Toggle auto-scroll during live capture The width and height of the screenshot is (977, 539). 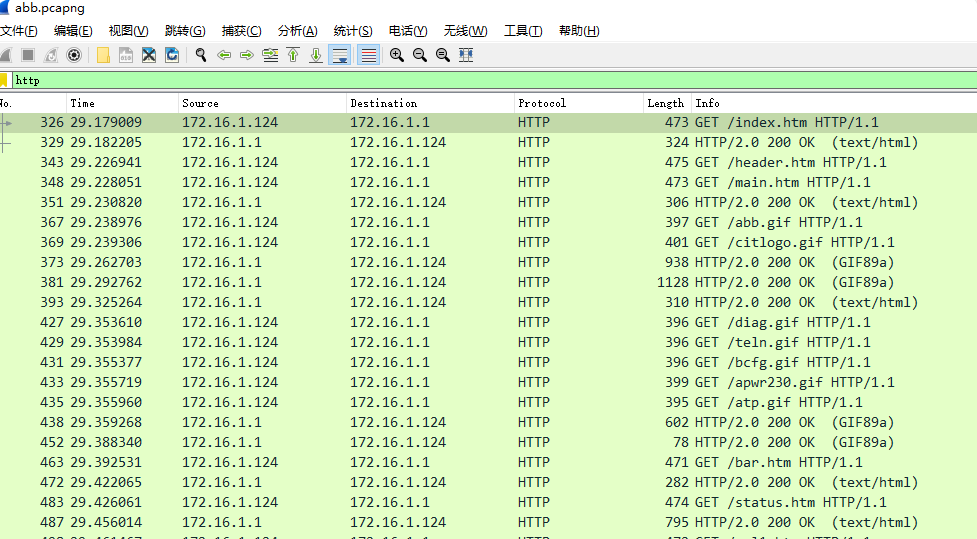pyautogui.click(x=340, y=55)
